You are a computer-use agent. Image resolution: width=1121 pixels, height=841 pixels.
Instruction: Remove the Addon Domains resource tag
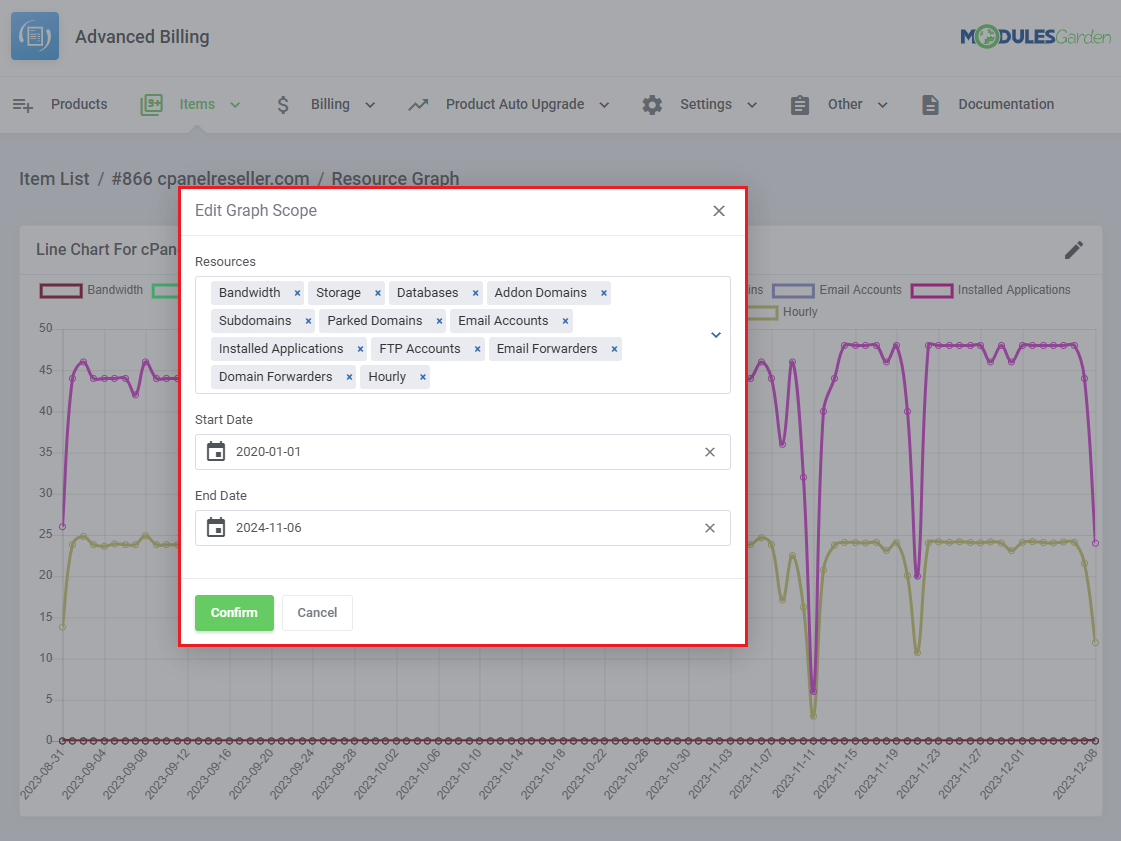pos(603,293)
